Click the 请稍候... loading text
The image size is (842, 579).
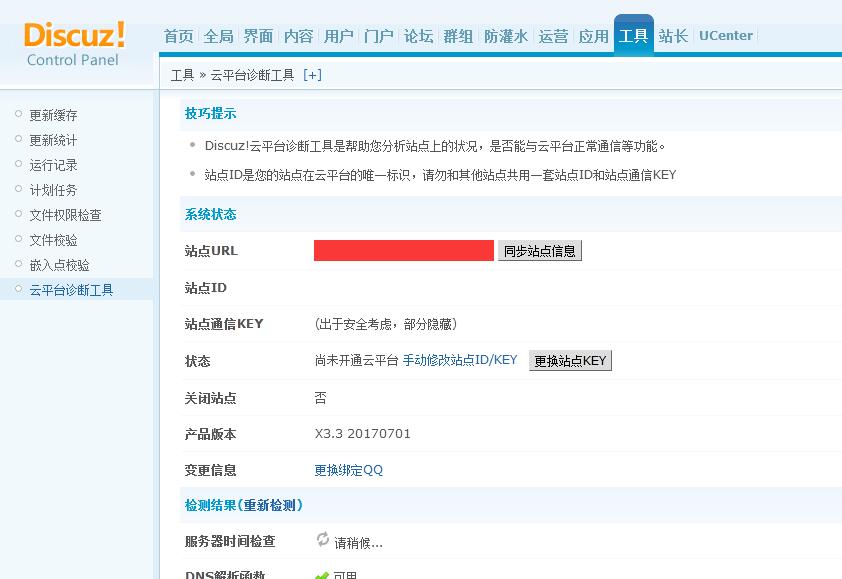coord(358,543)
